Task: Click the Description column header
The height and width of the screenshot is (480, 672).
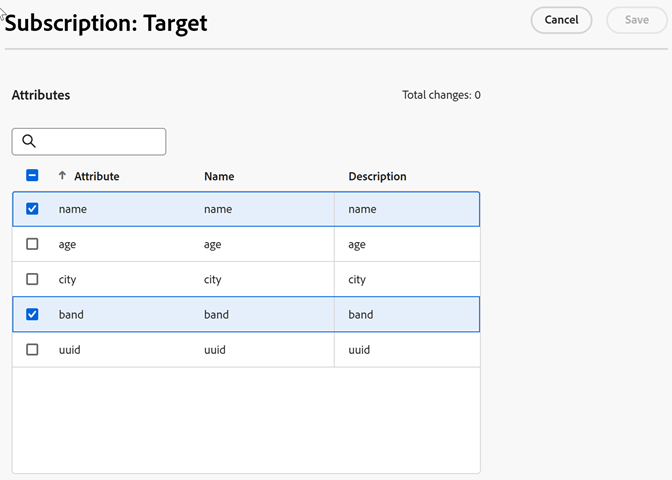Action: tap(377, 176)
